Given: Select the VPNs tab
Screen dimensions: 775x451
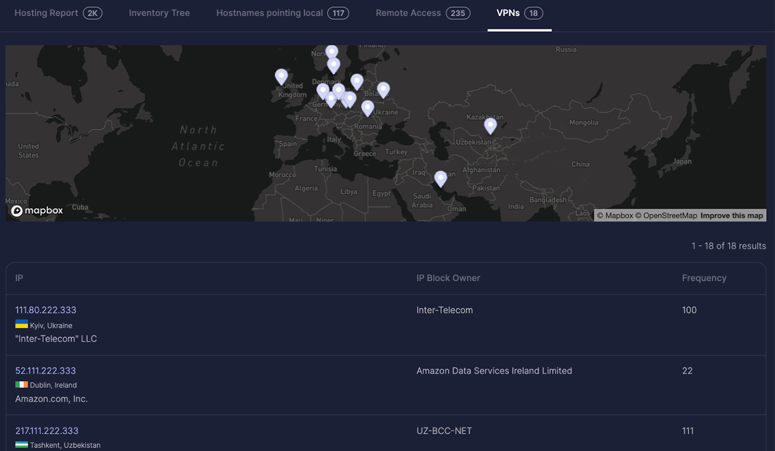Looking at the screenshot, I should [519, 13].
